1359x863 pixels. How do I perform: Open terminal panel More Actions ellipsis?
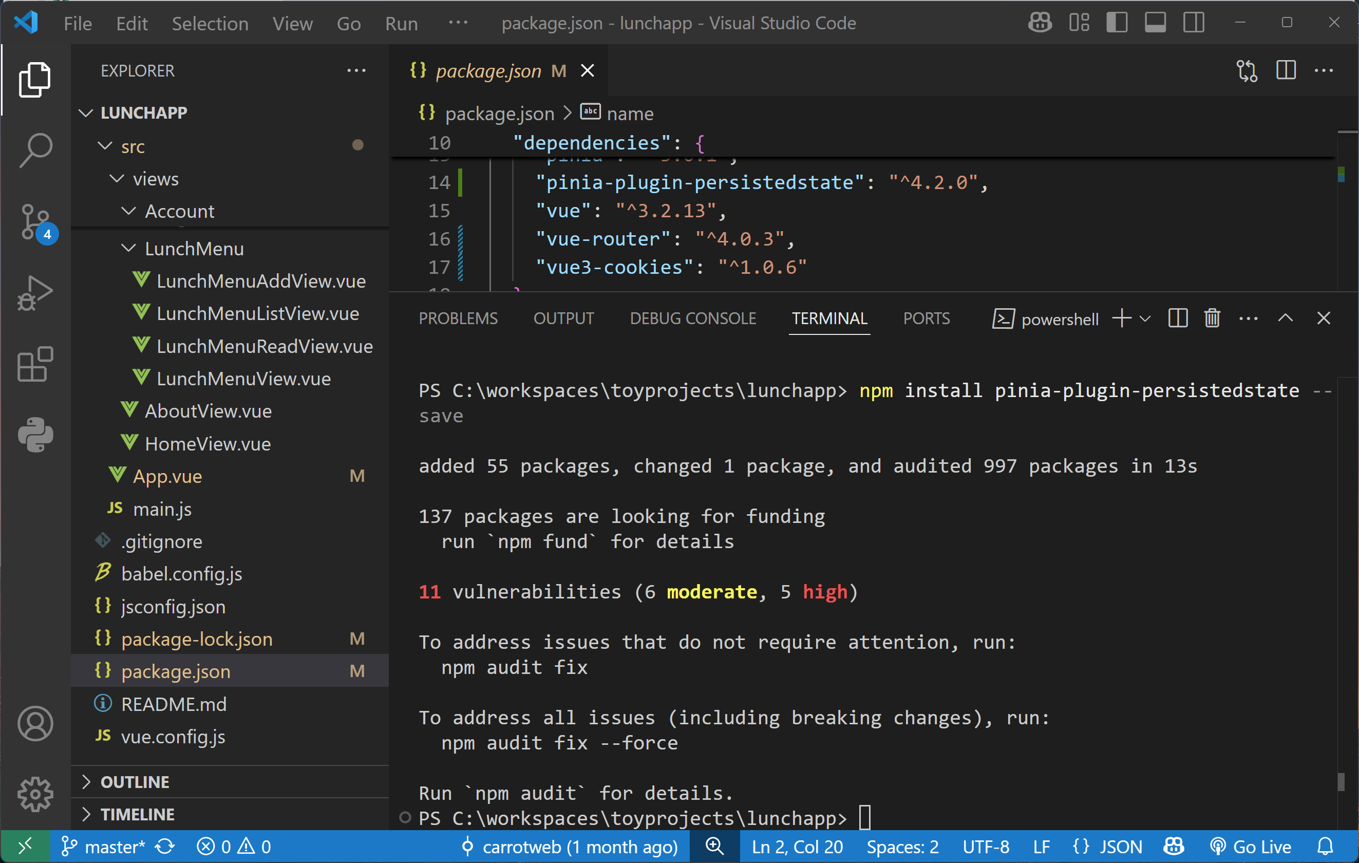point(1248,319)
